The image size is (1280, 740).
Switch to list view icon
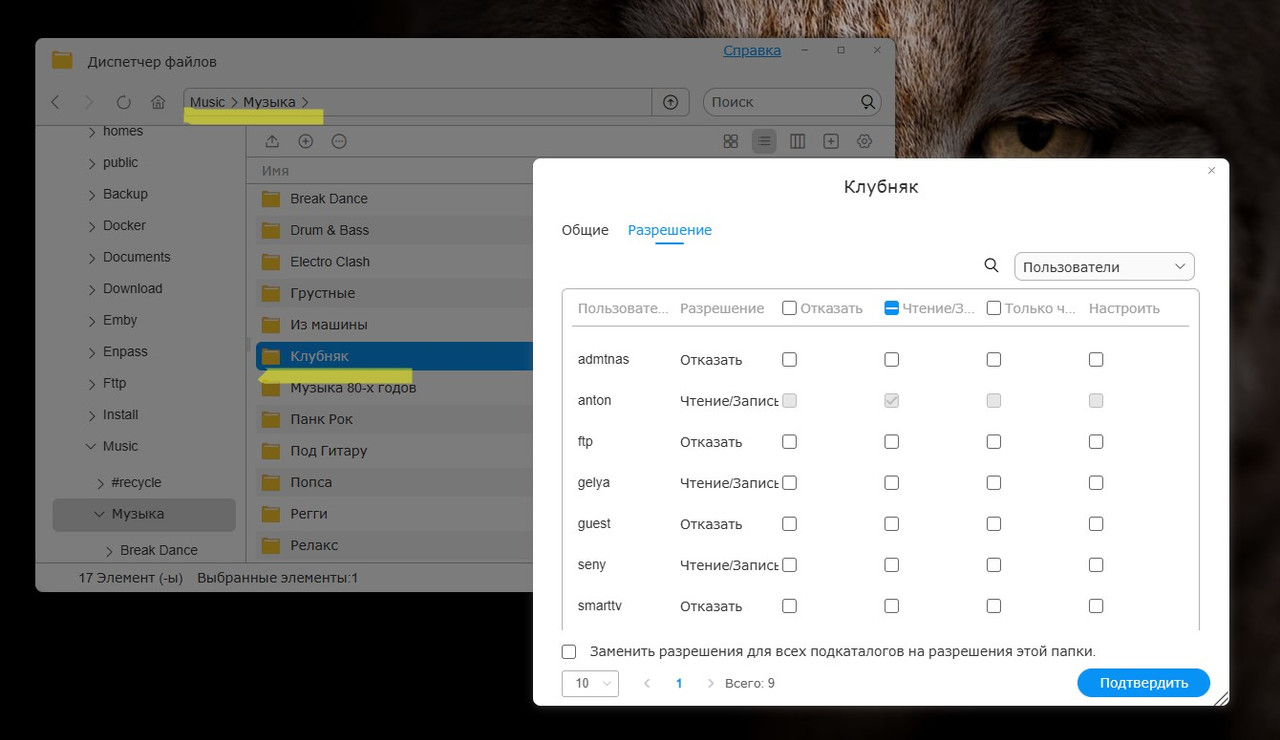(764, 142)
